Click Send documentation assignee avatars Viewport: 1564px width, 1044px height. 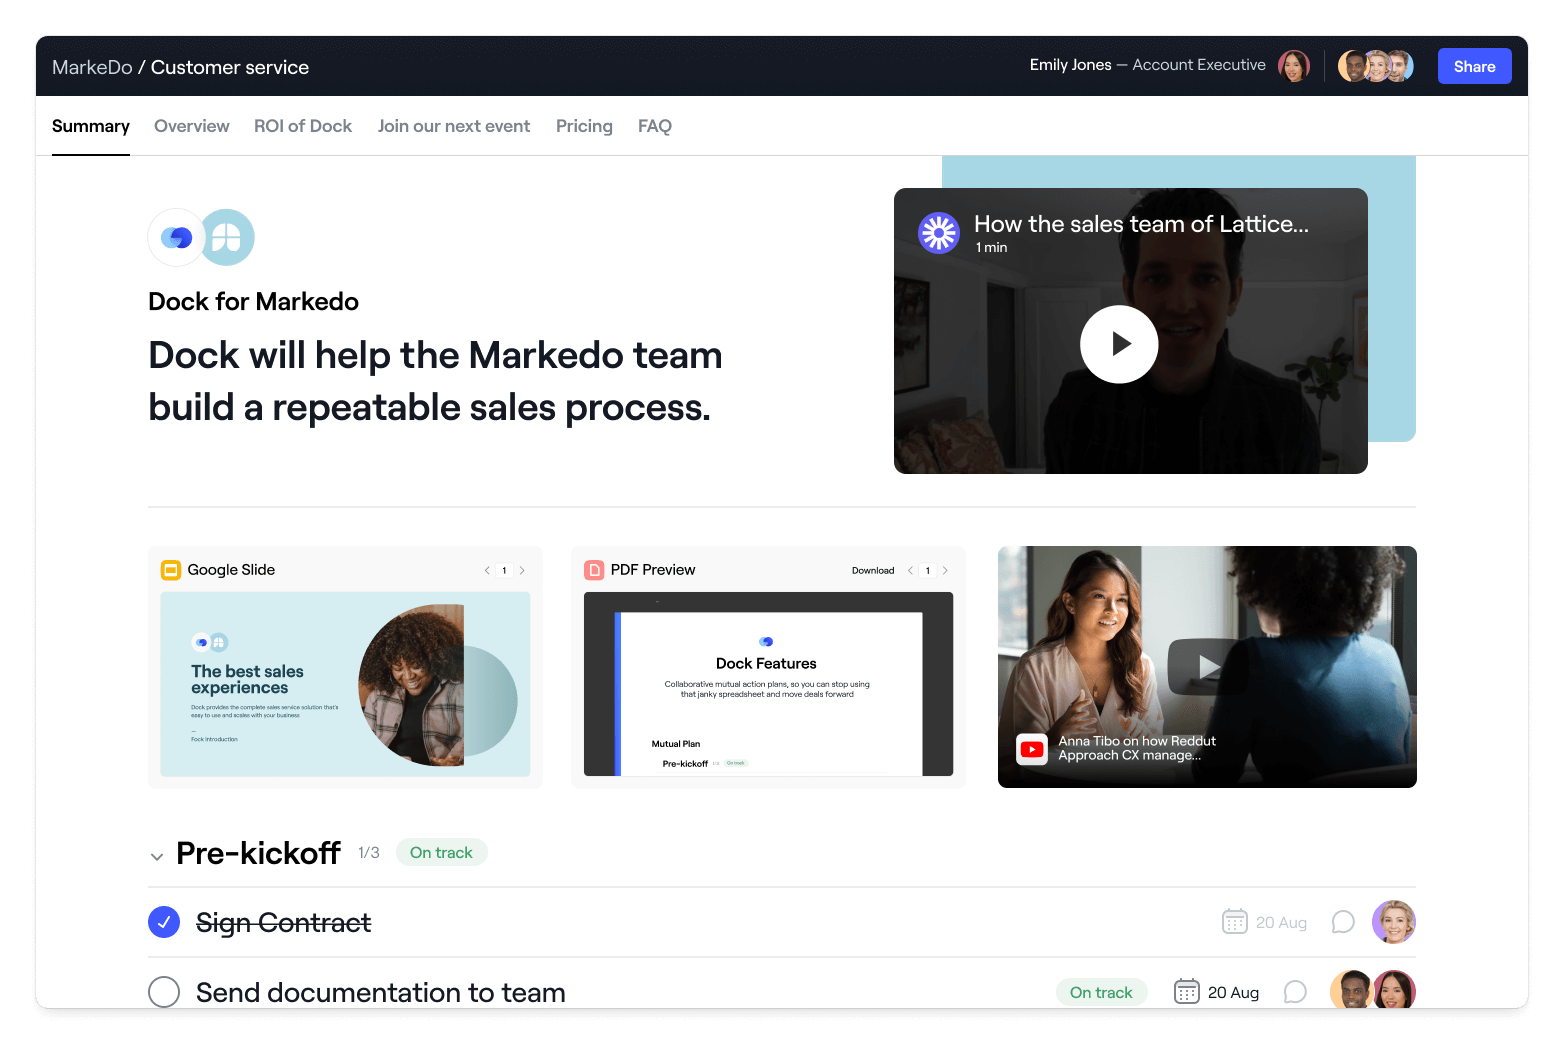(x=1373, y=990)
